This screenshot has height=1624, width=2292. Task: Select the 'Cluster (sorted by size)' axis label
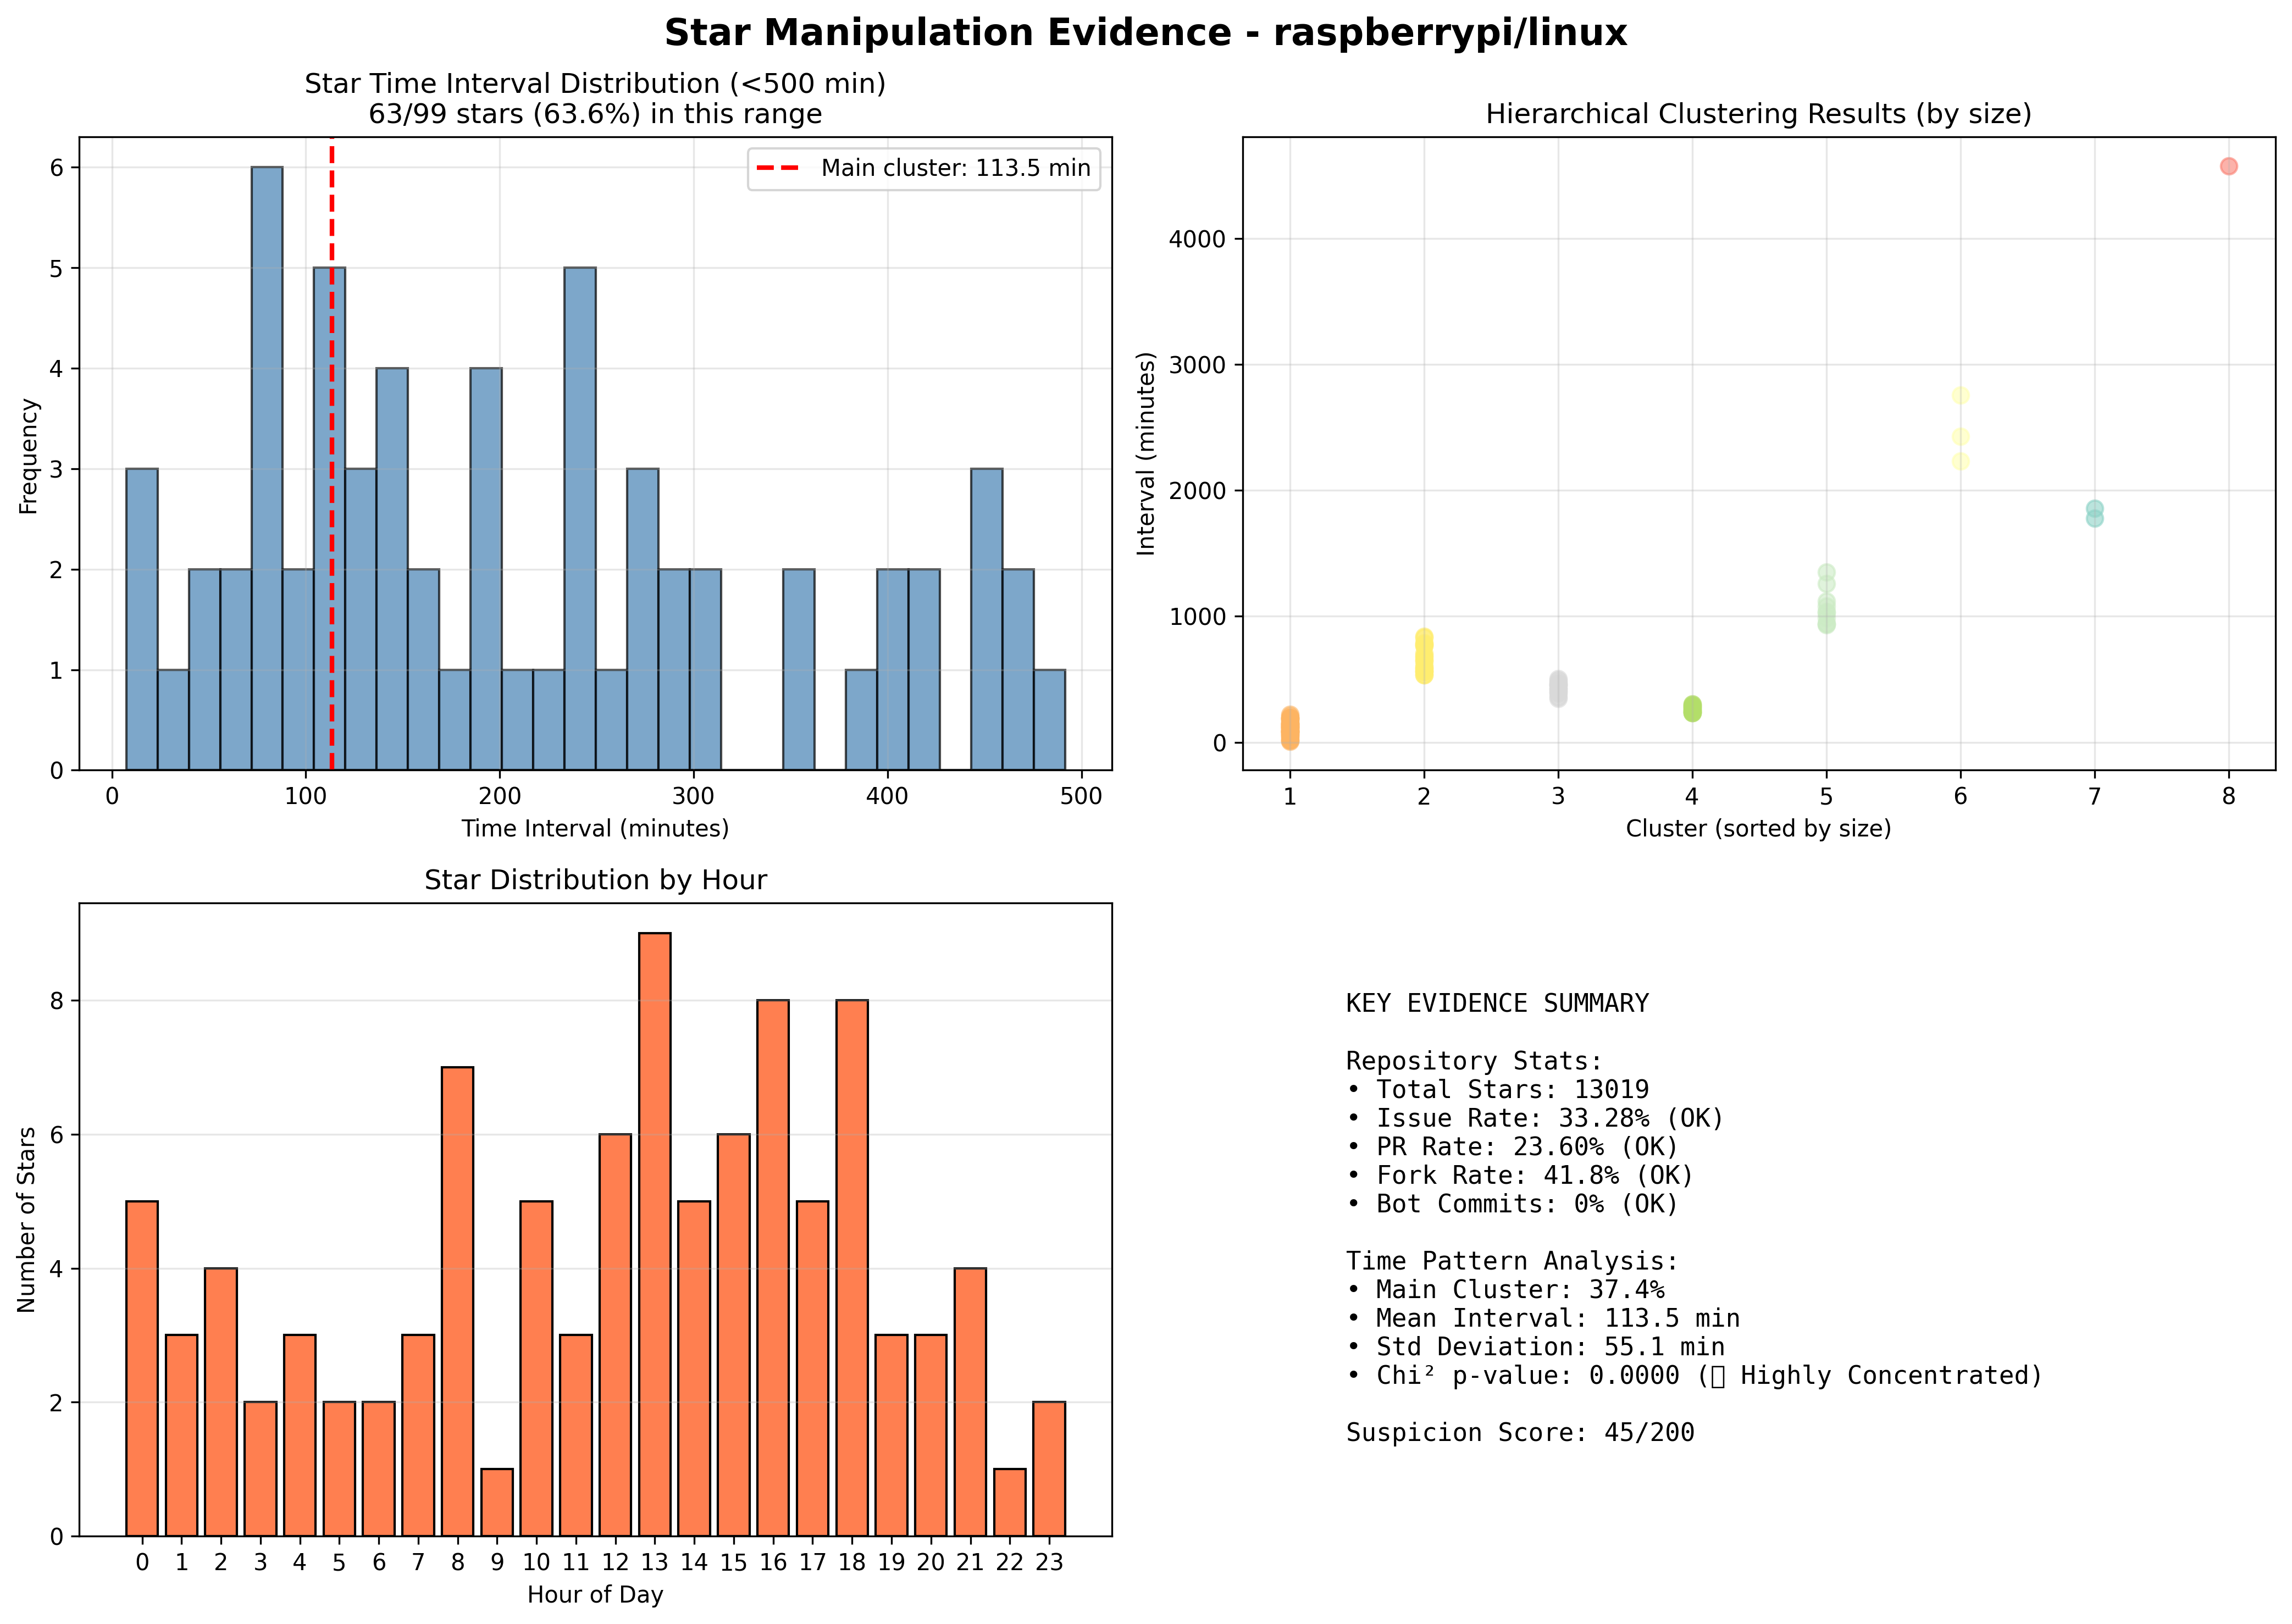(x=1758, y=829)
